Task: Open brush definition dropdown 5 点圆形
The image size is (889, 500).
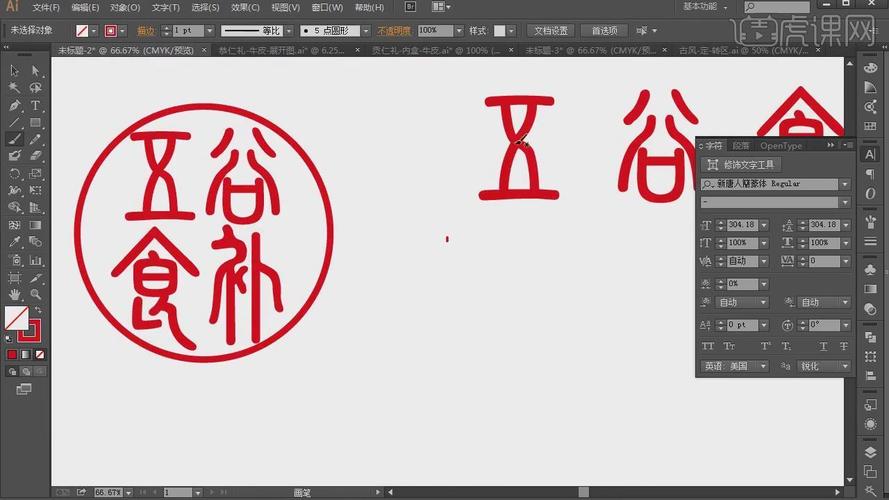Action: (366, 31)
